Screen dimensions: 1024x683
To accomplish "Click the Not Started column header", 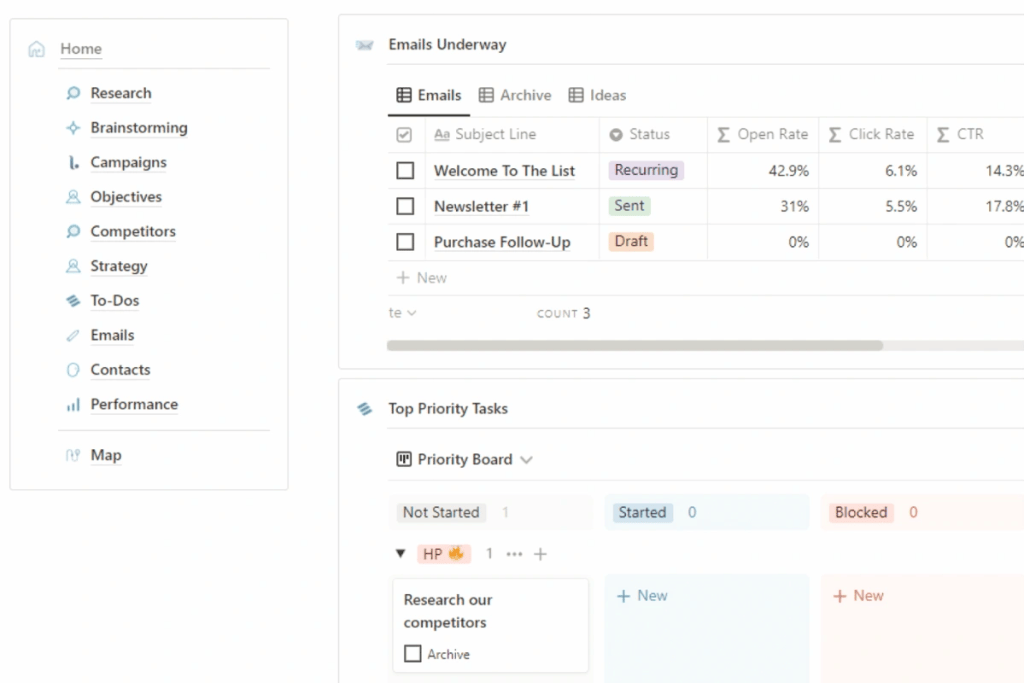I will [x=441, y=513].
